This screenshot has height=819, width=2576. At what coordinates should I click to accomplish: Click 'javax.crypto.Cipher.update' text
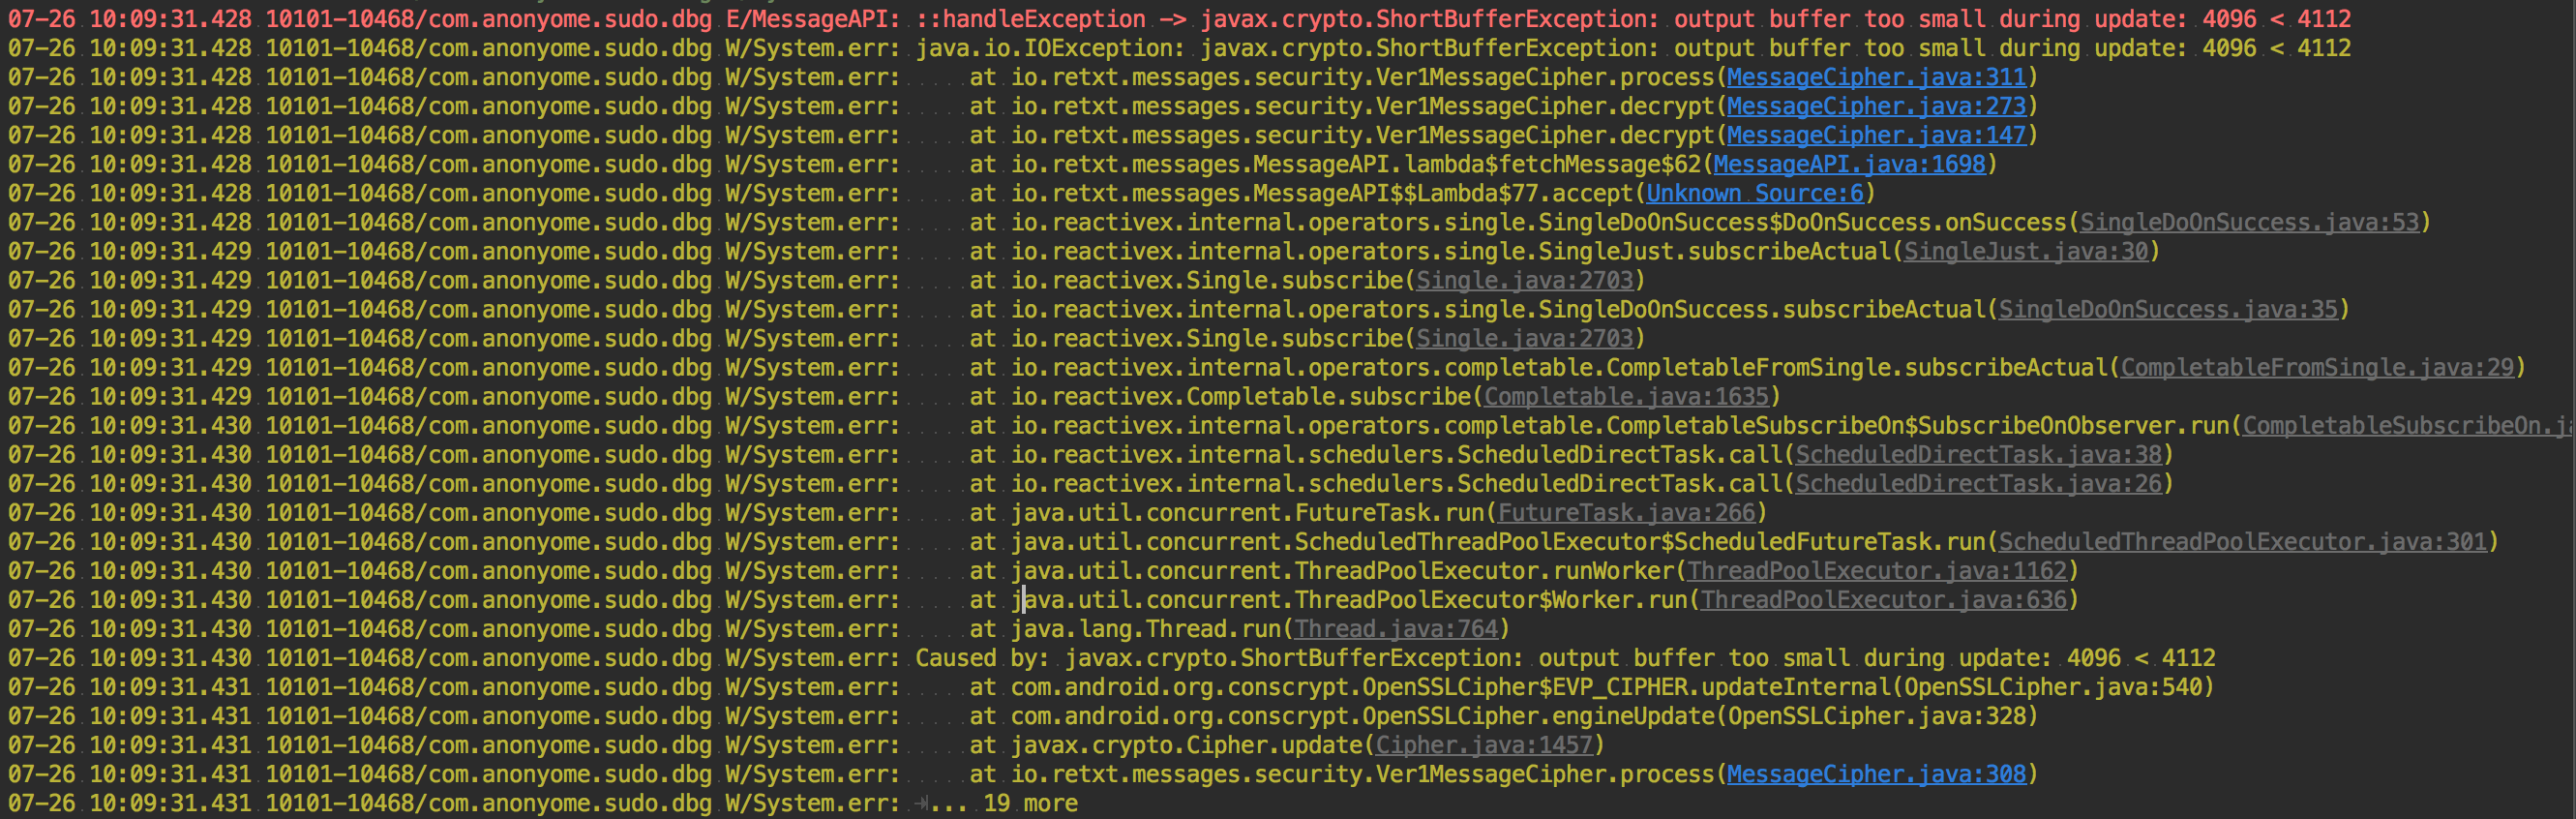pos(1187,744)
